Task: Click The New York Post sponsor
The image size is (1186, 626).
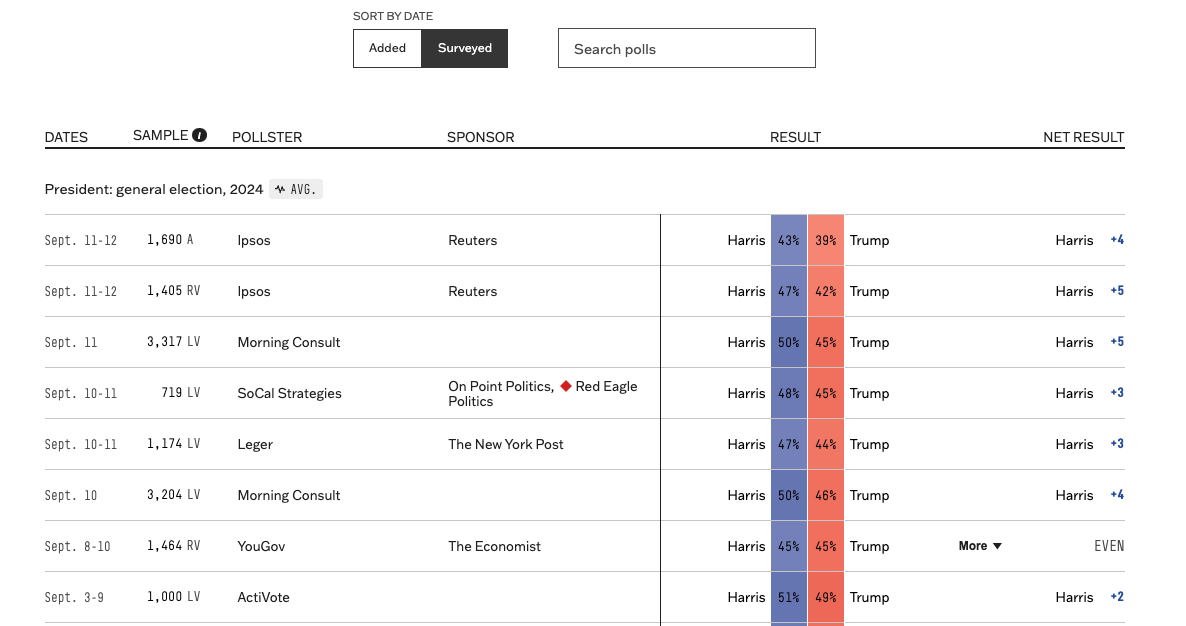Action: [505, 444]
